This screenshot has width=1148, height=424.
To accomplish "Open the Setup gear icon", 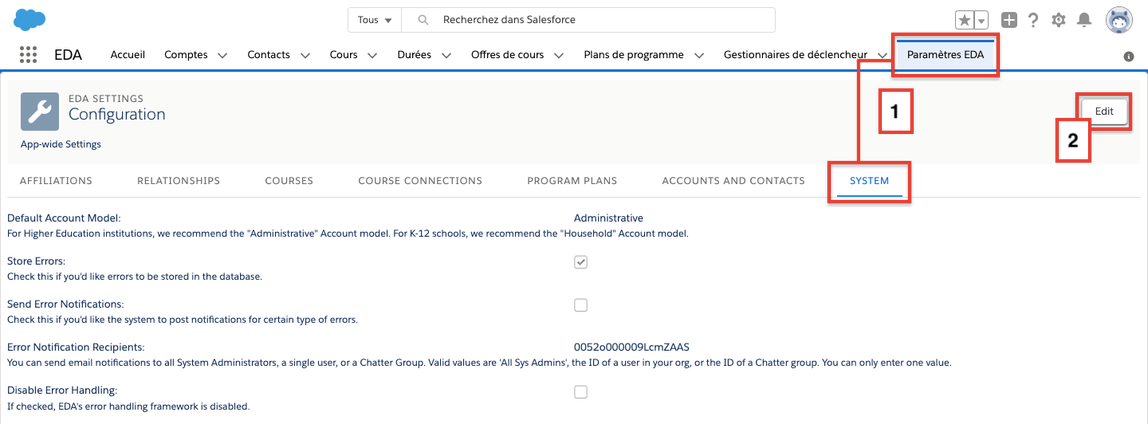I will pyautogui.click(x=1058, y=20).
